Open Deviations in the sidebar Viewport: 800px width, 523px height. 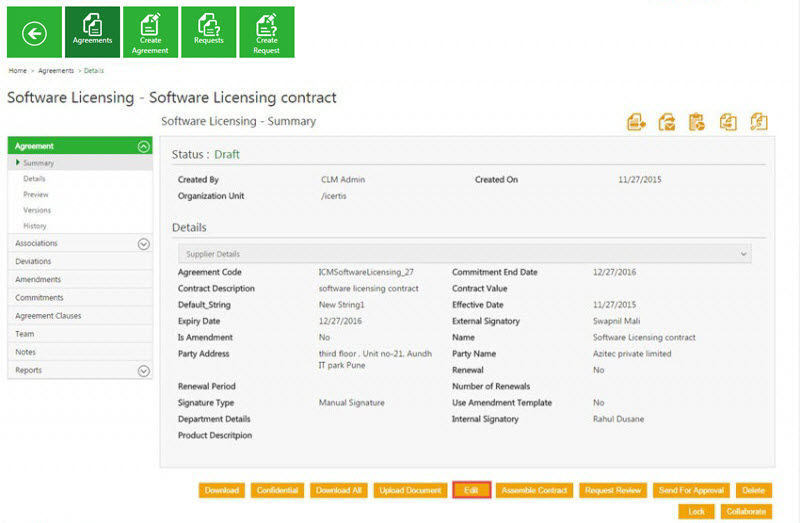pyautogui.click(x=80, y=261)
